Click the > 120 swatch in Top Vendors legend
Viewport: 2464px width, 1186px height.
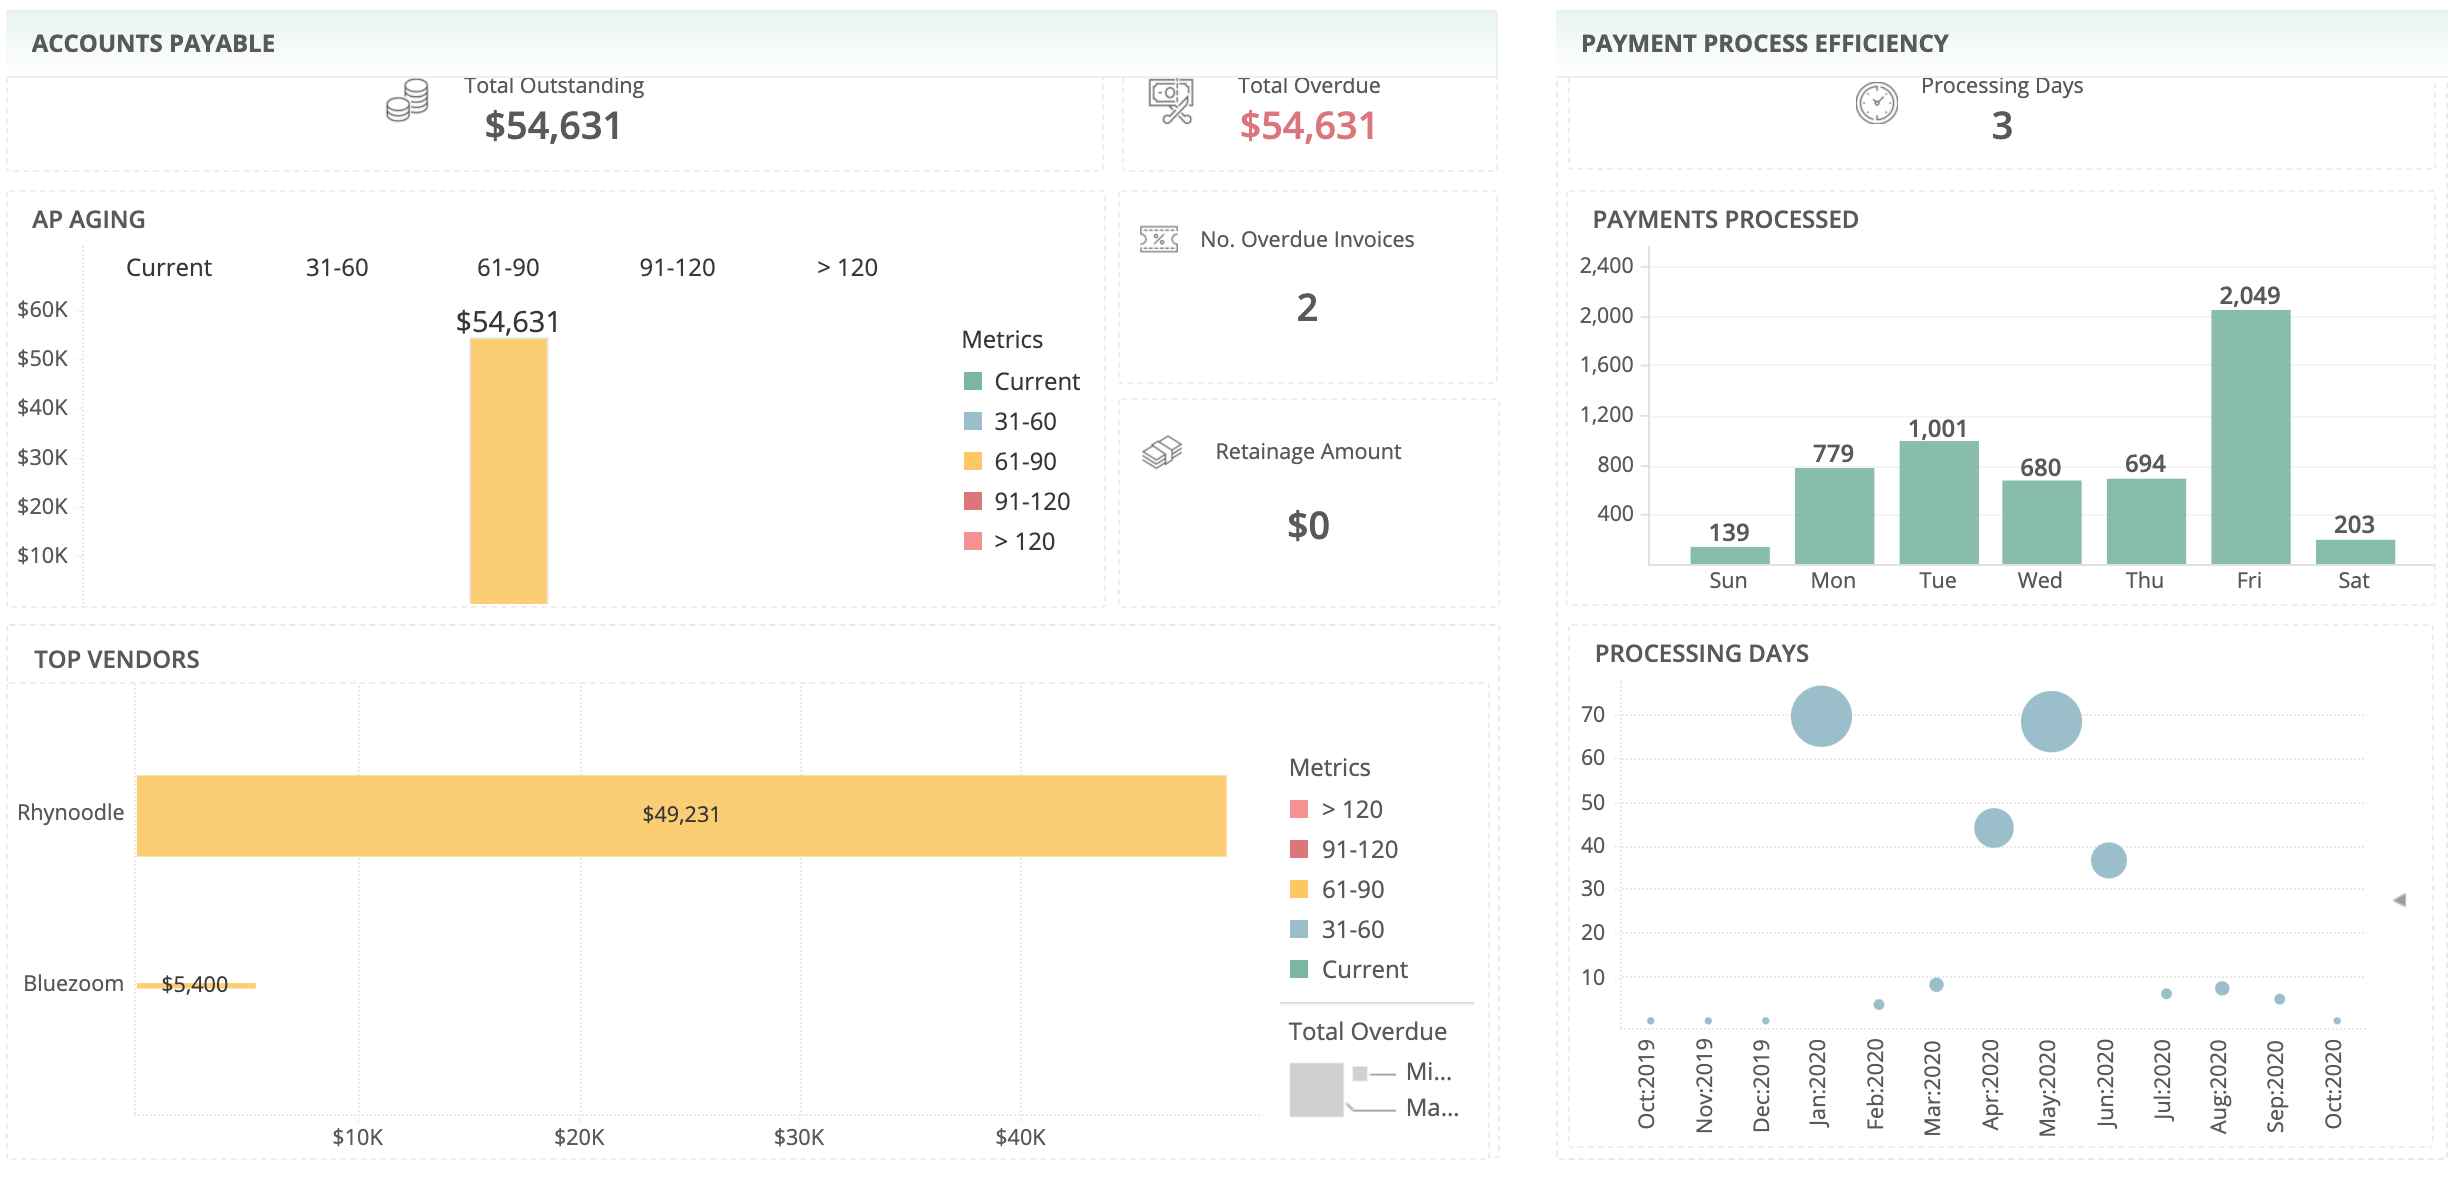[x=1299, y=809]
